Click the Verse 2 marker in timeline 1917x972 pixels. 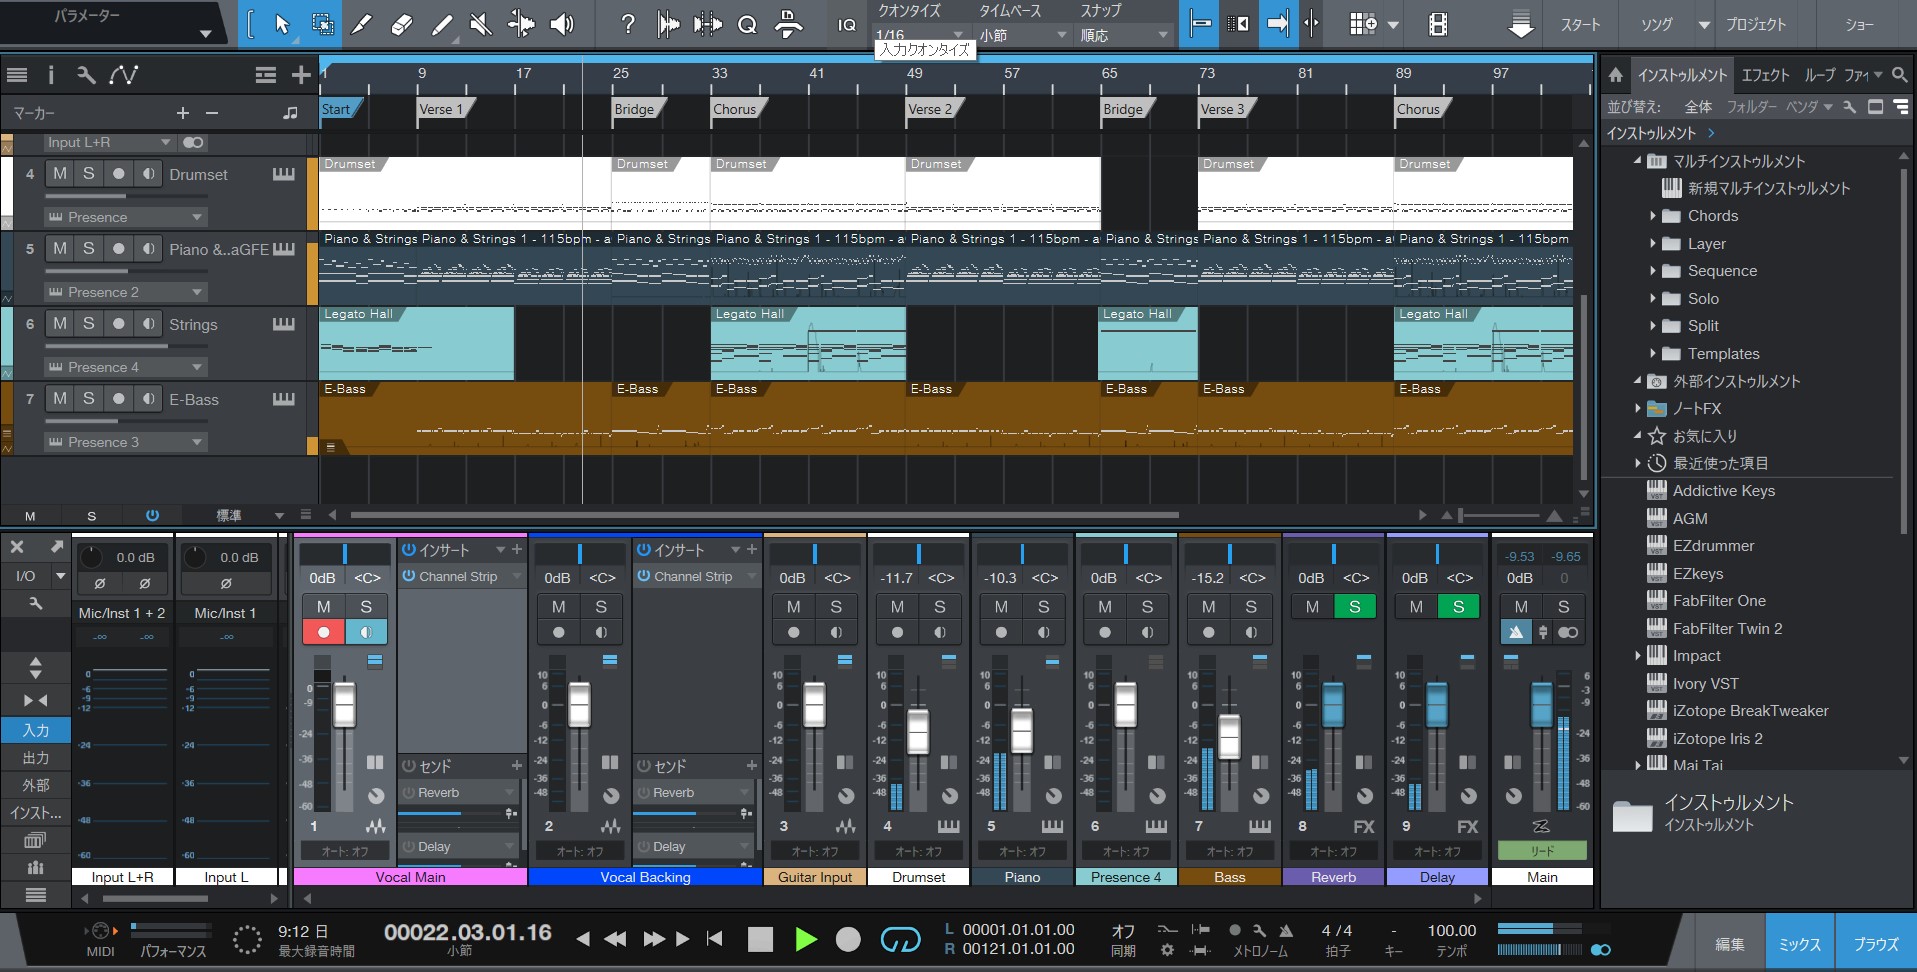click(929, 110)
